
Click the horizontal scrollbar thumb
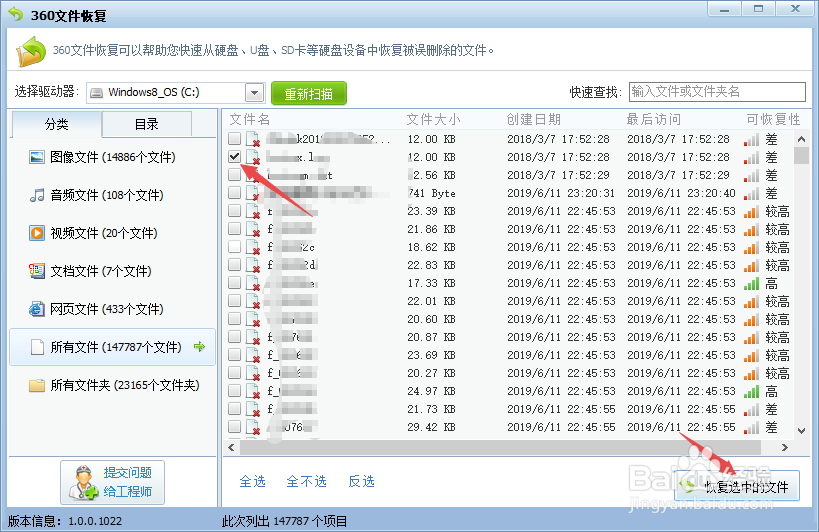pyautogui.click(x=500, y=447)
